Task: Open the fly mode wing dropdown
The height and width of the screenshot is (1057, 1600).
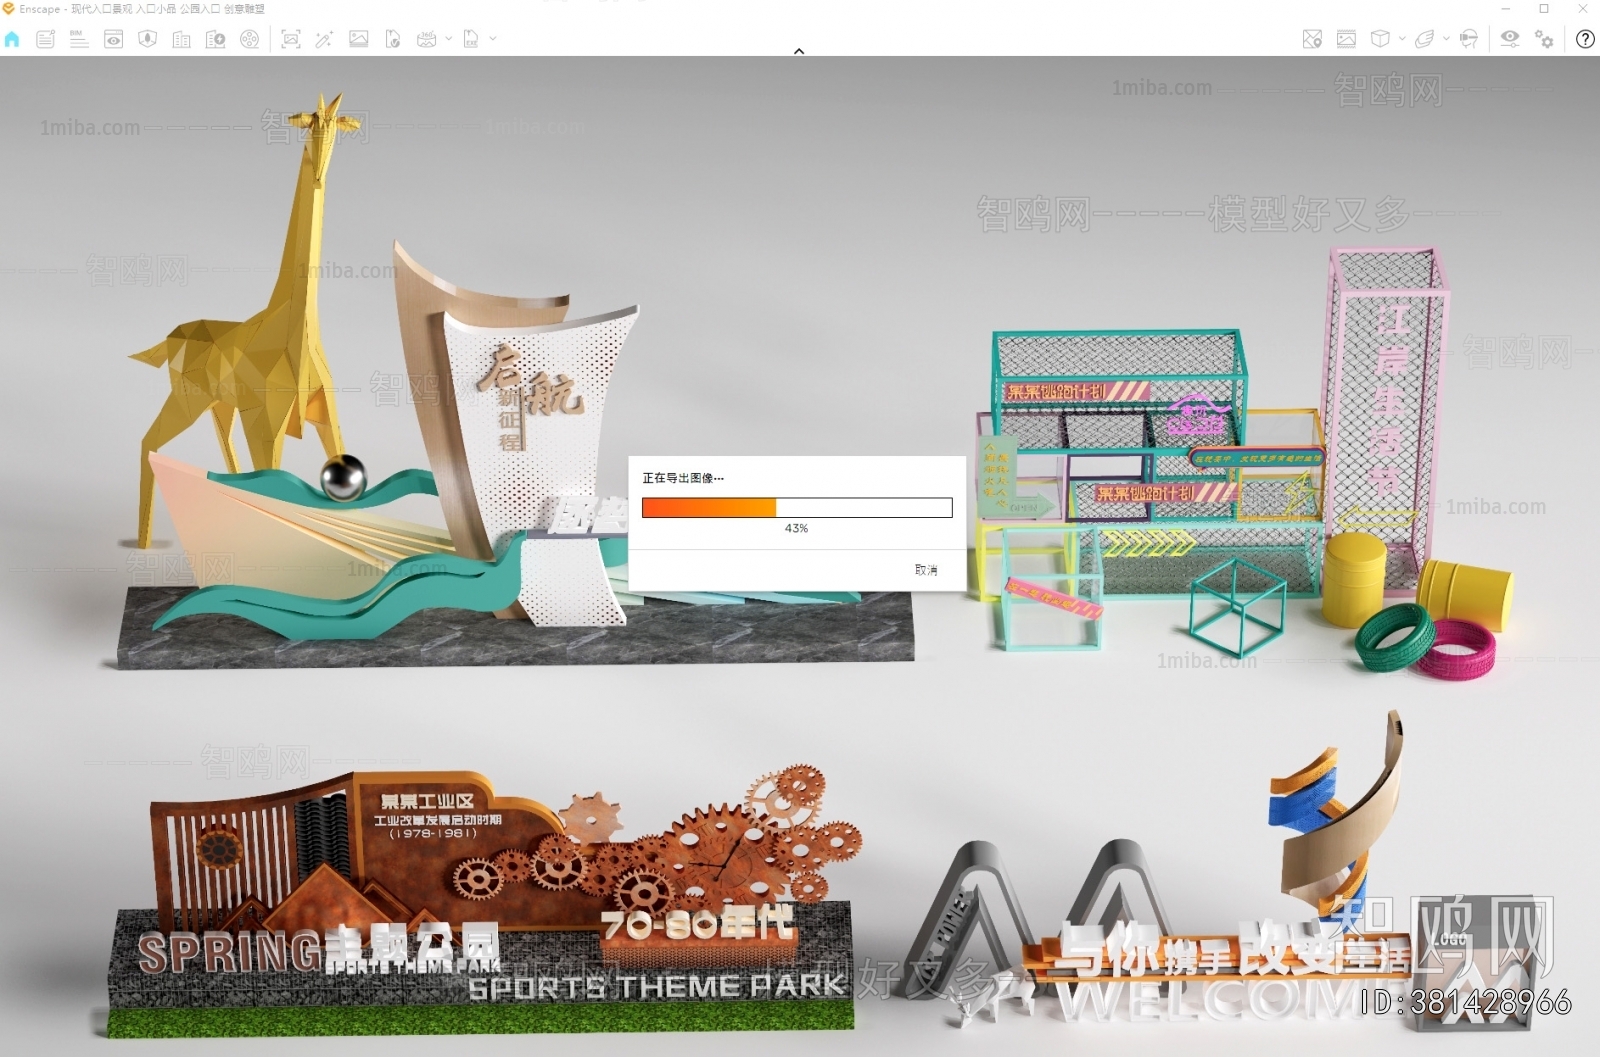Action: (x=1446, y=39)
